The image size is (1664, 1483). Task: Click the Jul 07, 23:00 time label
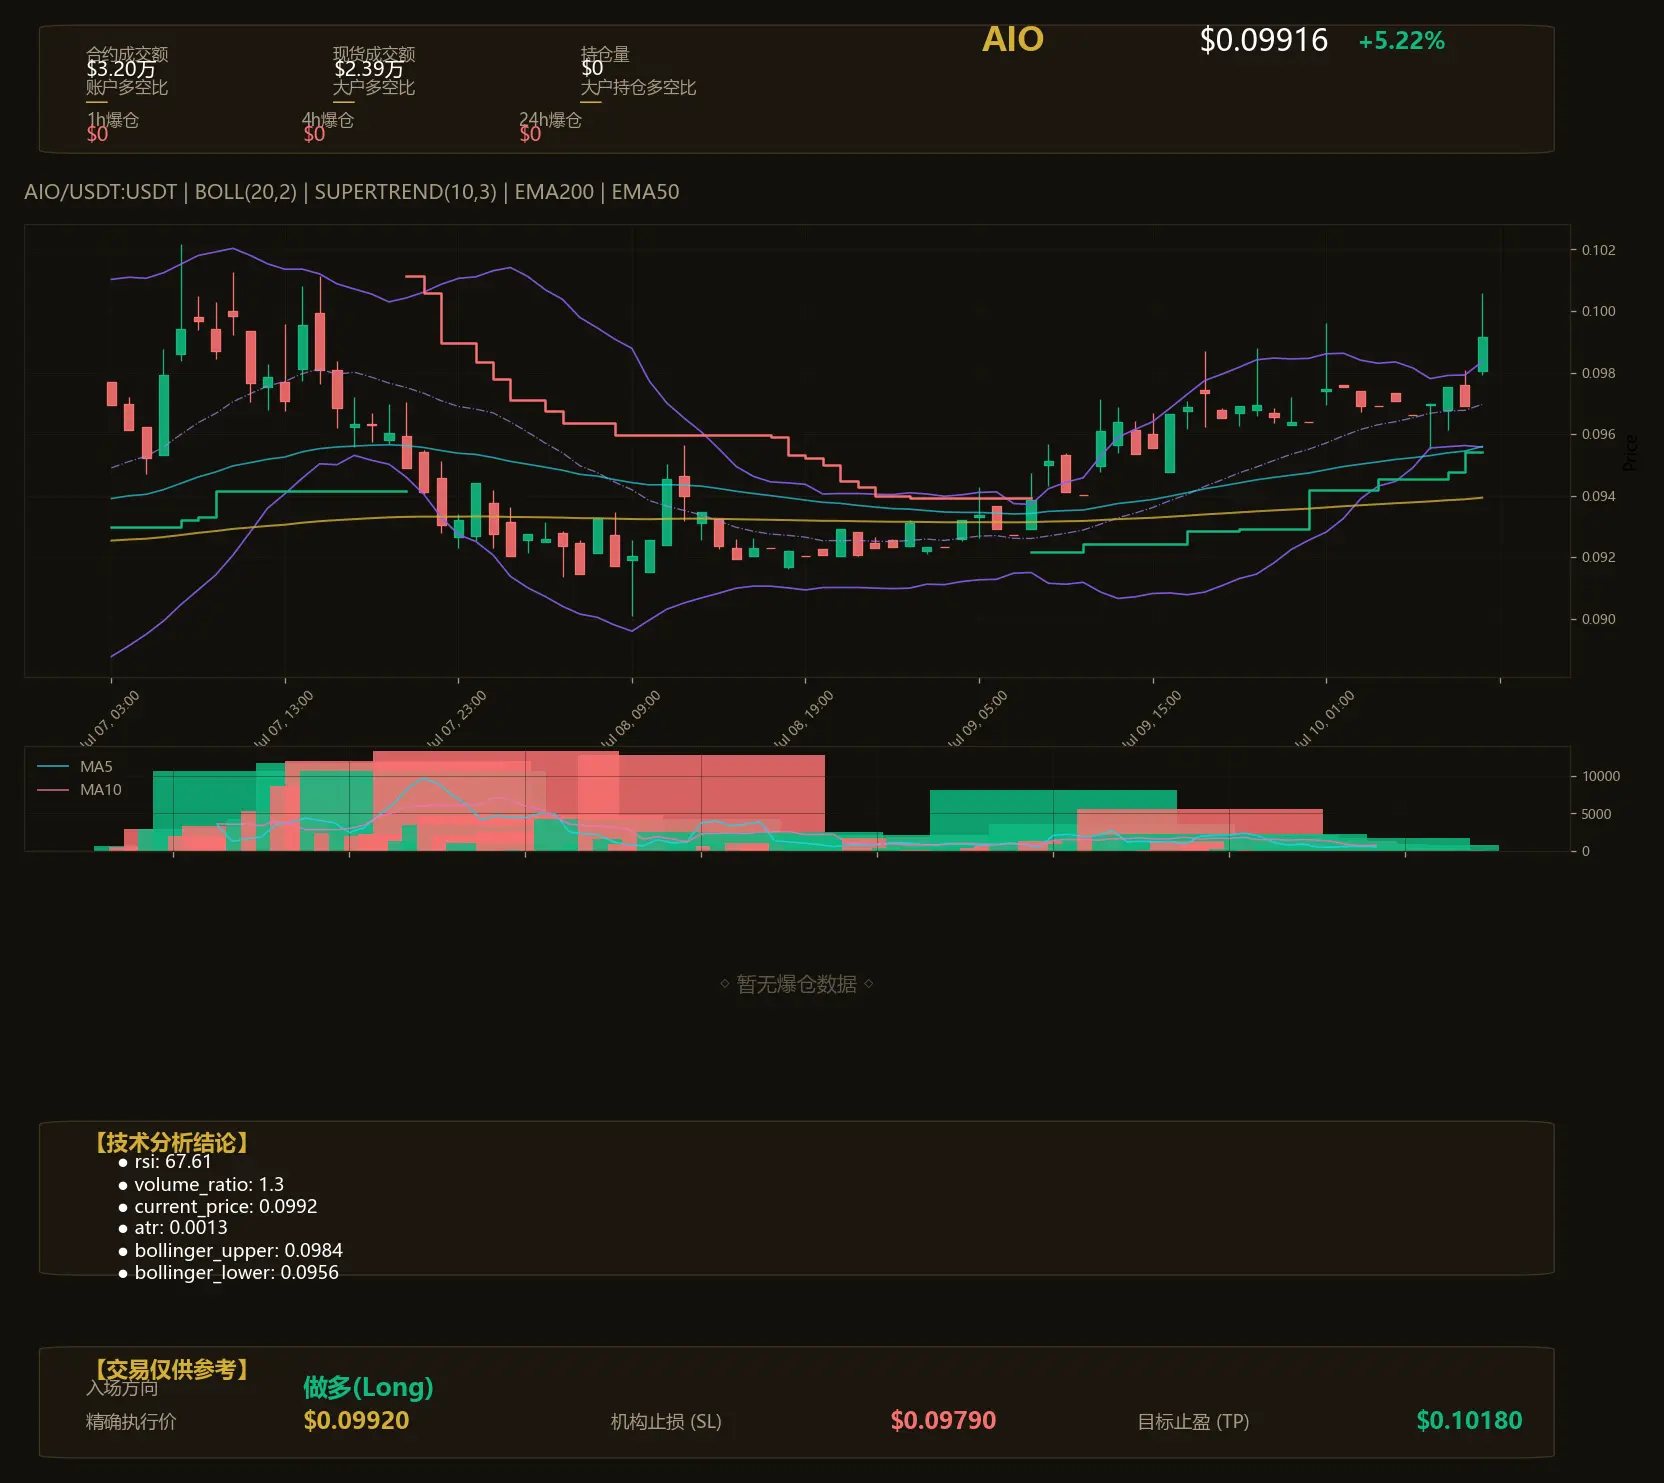tap(456, 720)
